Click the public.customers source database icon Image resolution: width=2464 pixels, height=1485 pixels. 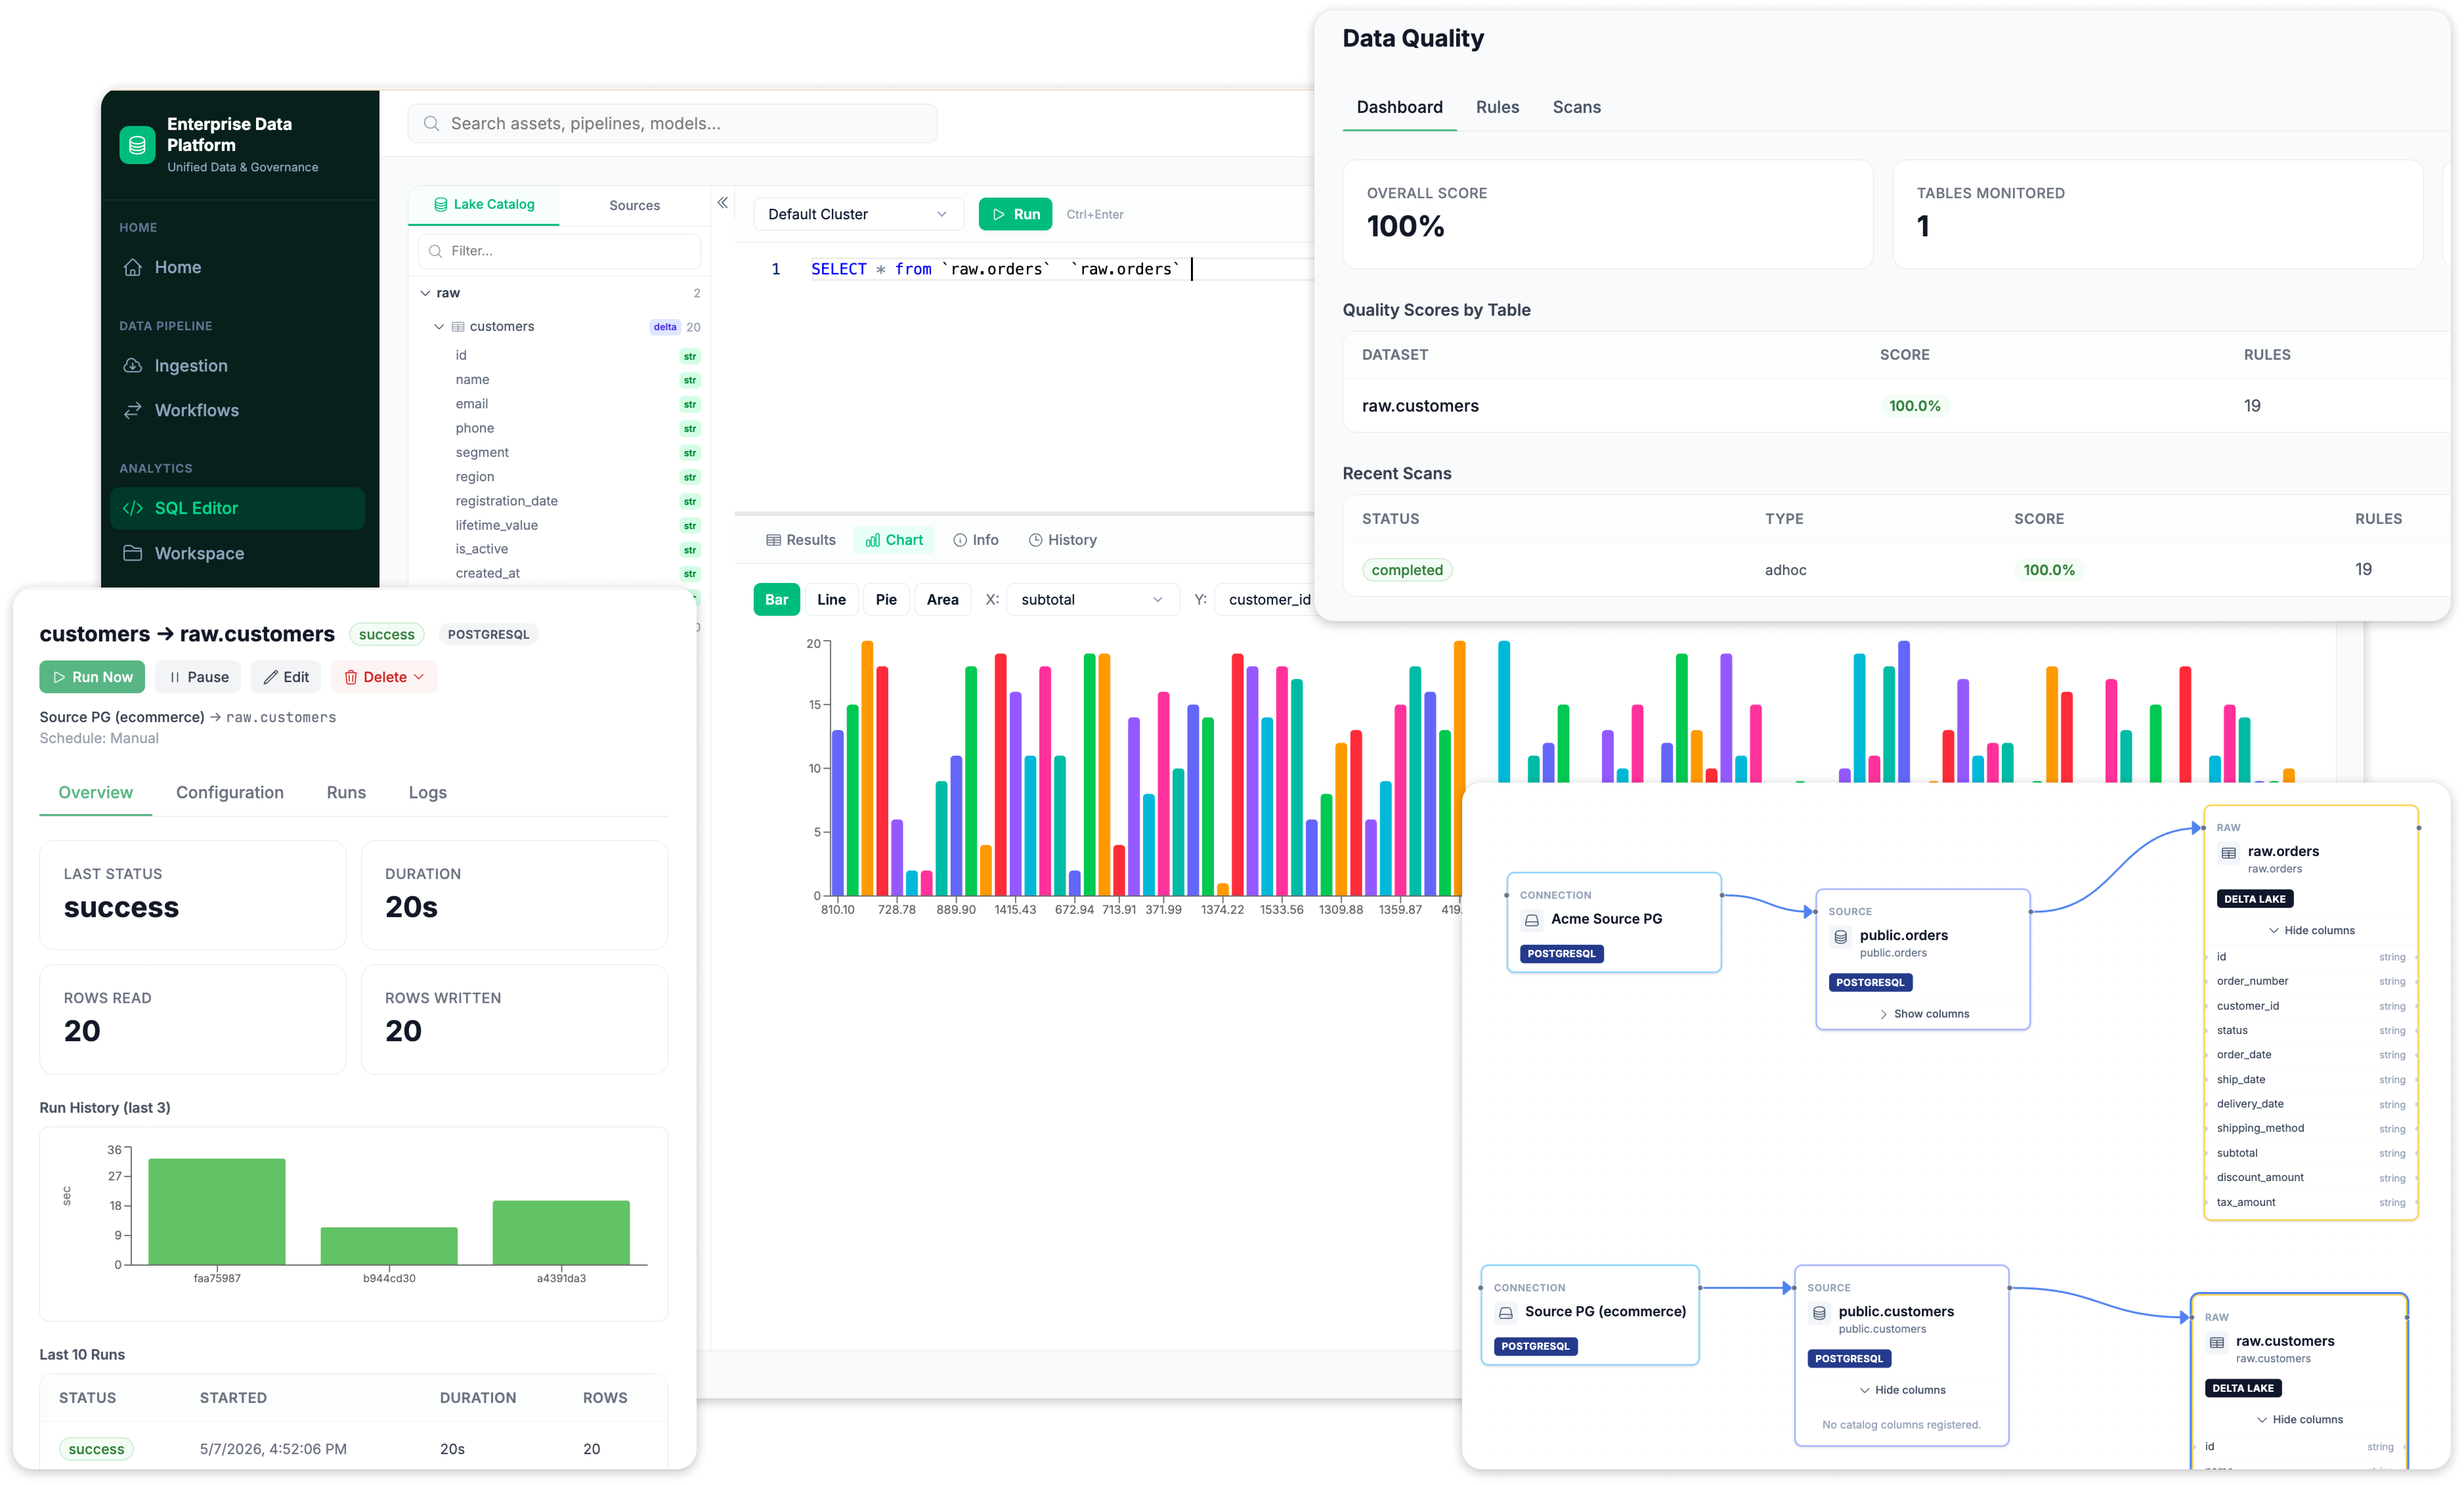[1819, 1313]
